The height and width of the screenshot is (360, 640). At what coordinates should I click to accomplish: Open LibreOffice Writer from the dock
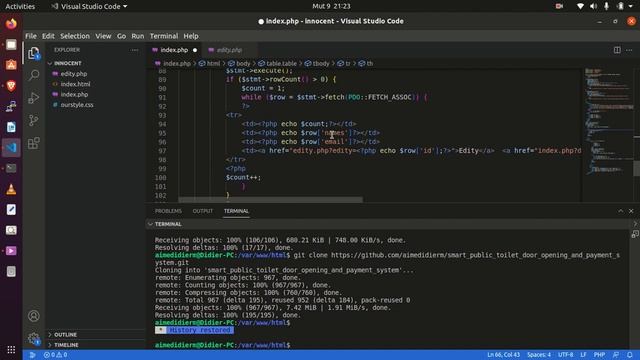(x=11, y=127)
